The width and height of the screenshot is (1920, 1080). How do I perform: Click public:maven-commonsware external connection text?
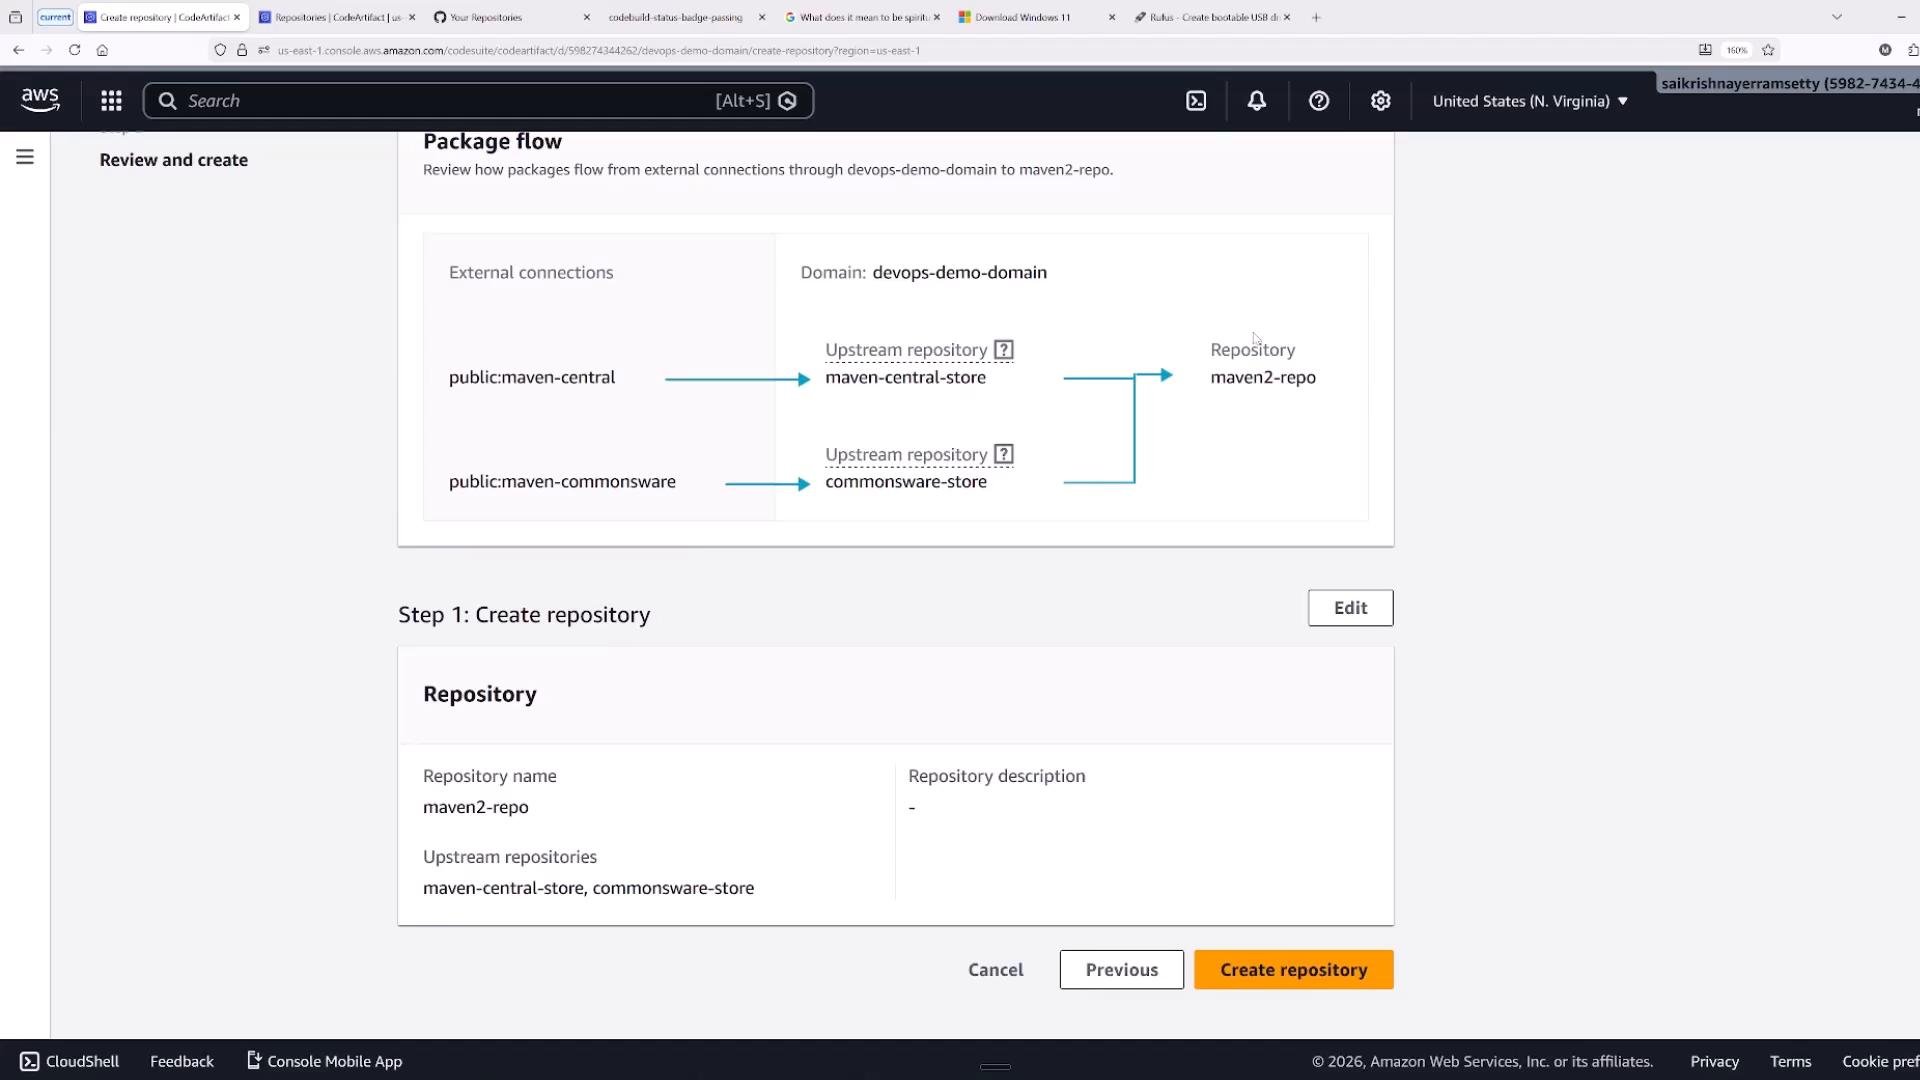click(562, 481)
